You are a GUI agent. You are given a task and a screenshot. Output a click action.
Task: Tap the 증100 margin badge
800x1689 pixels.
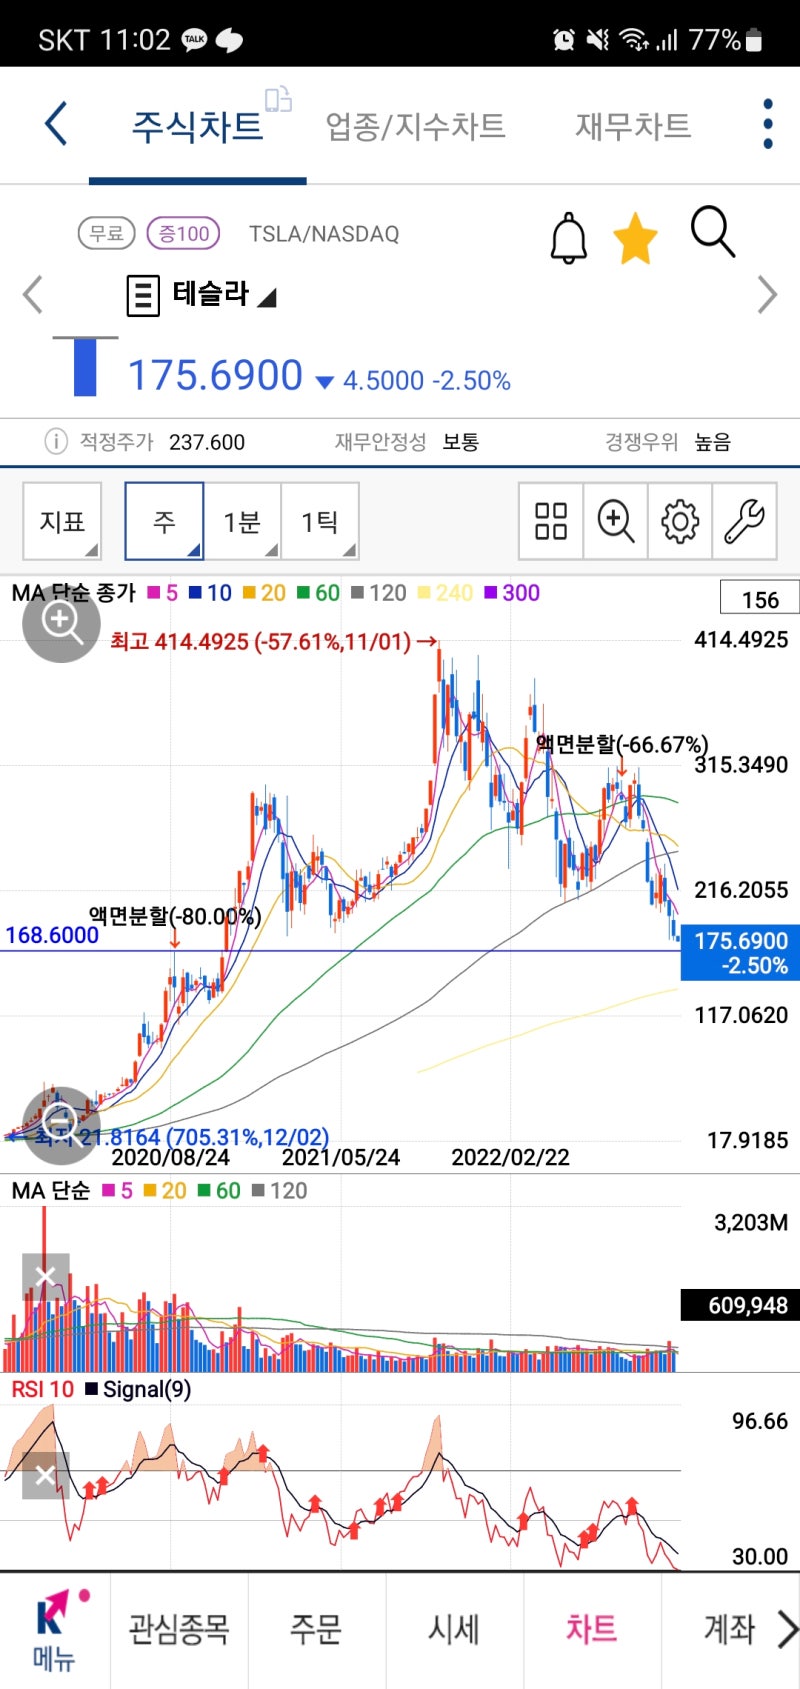(x=183, y=233)
